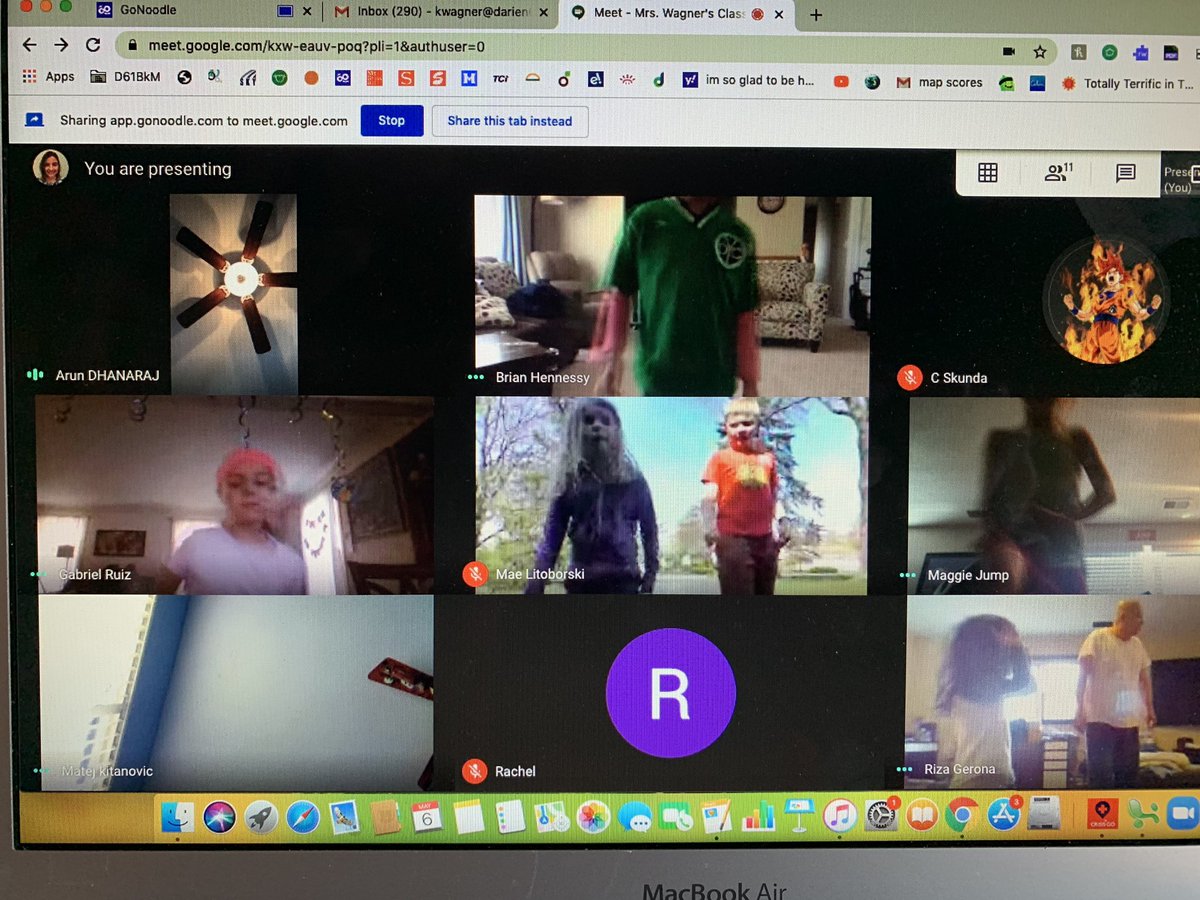Click the Stop sharing button
The height and width of the screenshot is (900, 1200).
pos(391,120)
